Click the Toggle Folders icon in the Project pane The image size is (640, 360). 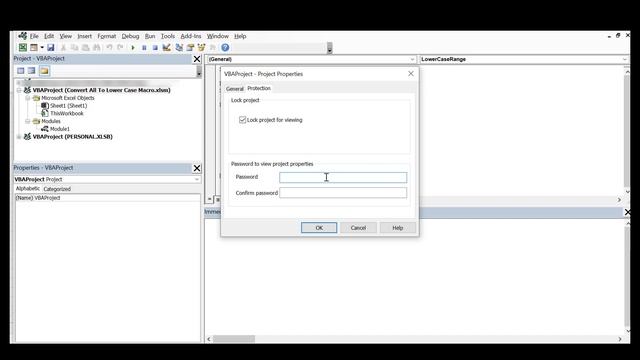(x=44, y=71)
